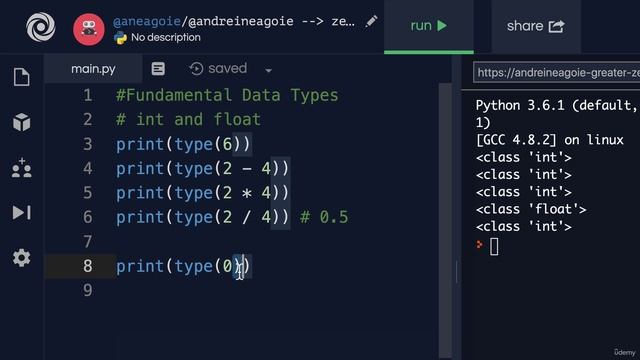Click line number 1 in gutter
The width and height of the screenshot is (640, 360).
coord(88,96)
